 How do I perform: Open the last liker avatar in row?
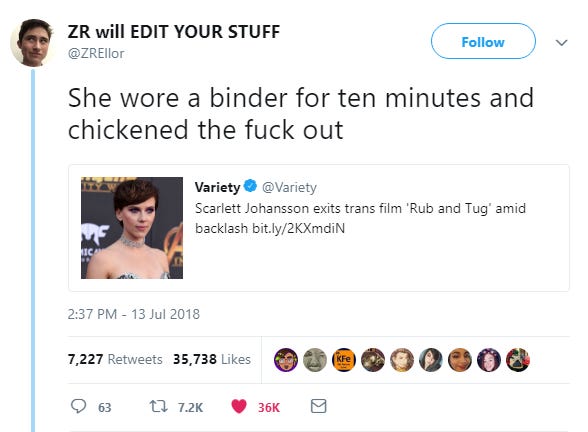point(518,360)
